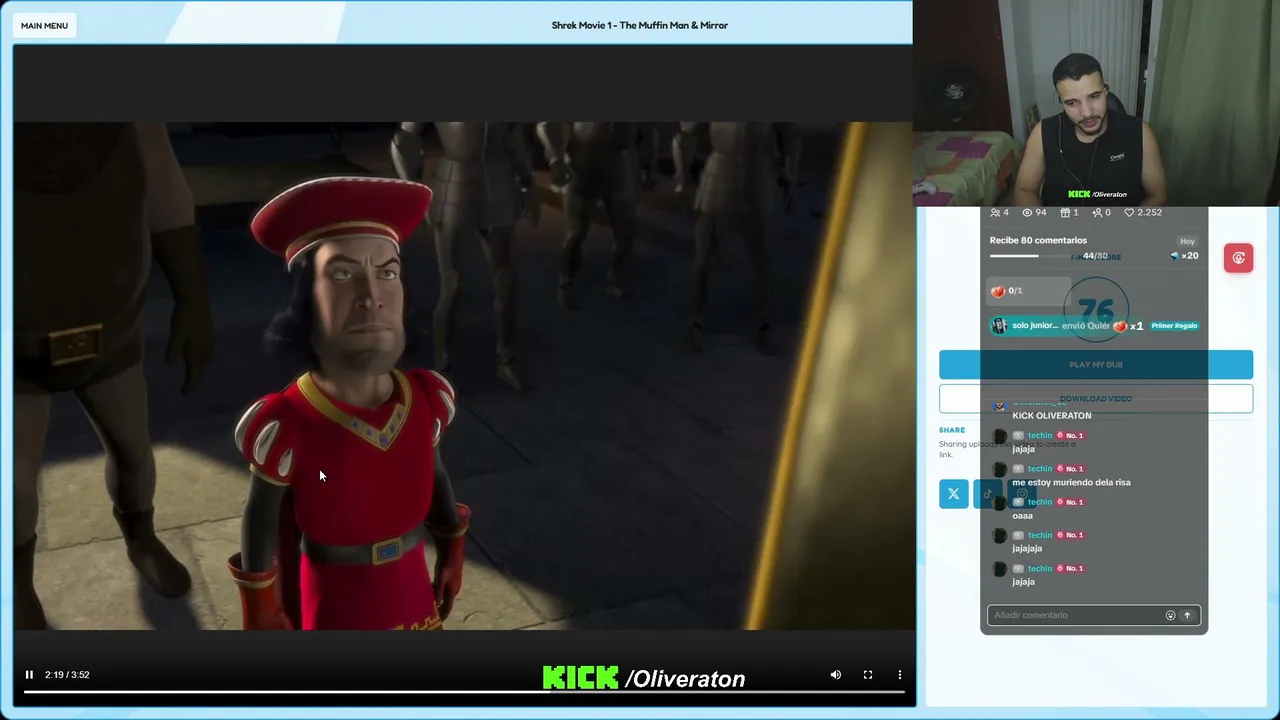Image resolution: width=1280 pixels, height=720 pixels.
Task: Click the gift count icon
Action: pos(1066,213)
